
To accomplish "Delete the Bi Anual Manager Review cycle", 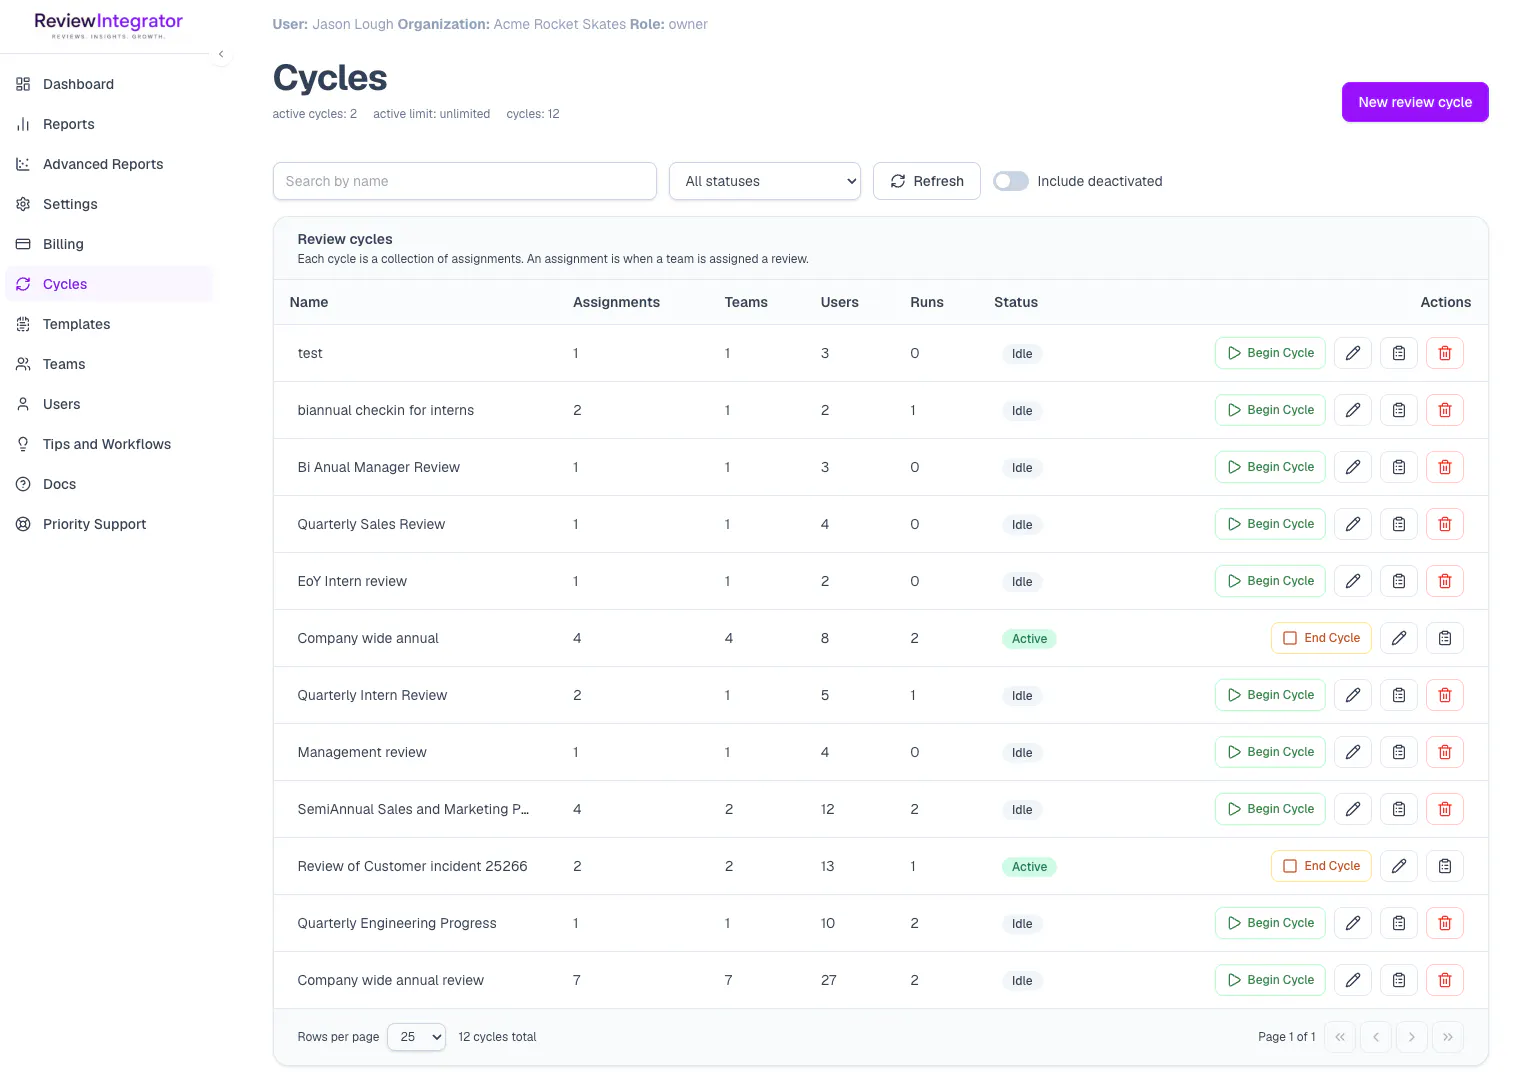I will point(1445,467).
